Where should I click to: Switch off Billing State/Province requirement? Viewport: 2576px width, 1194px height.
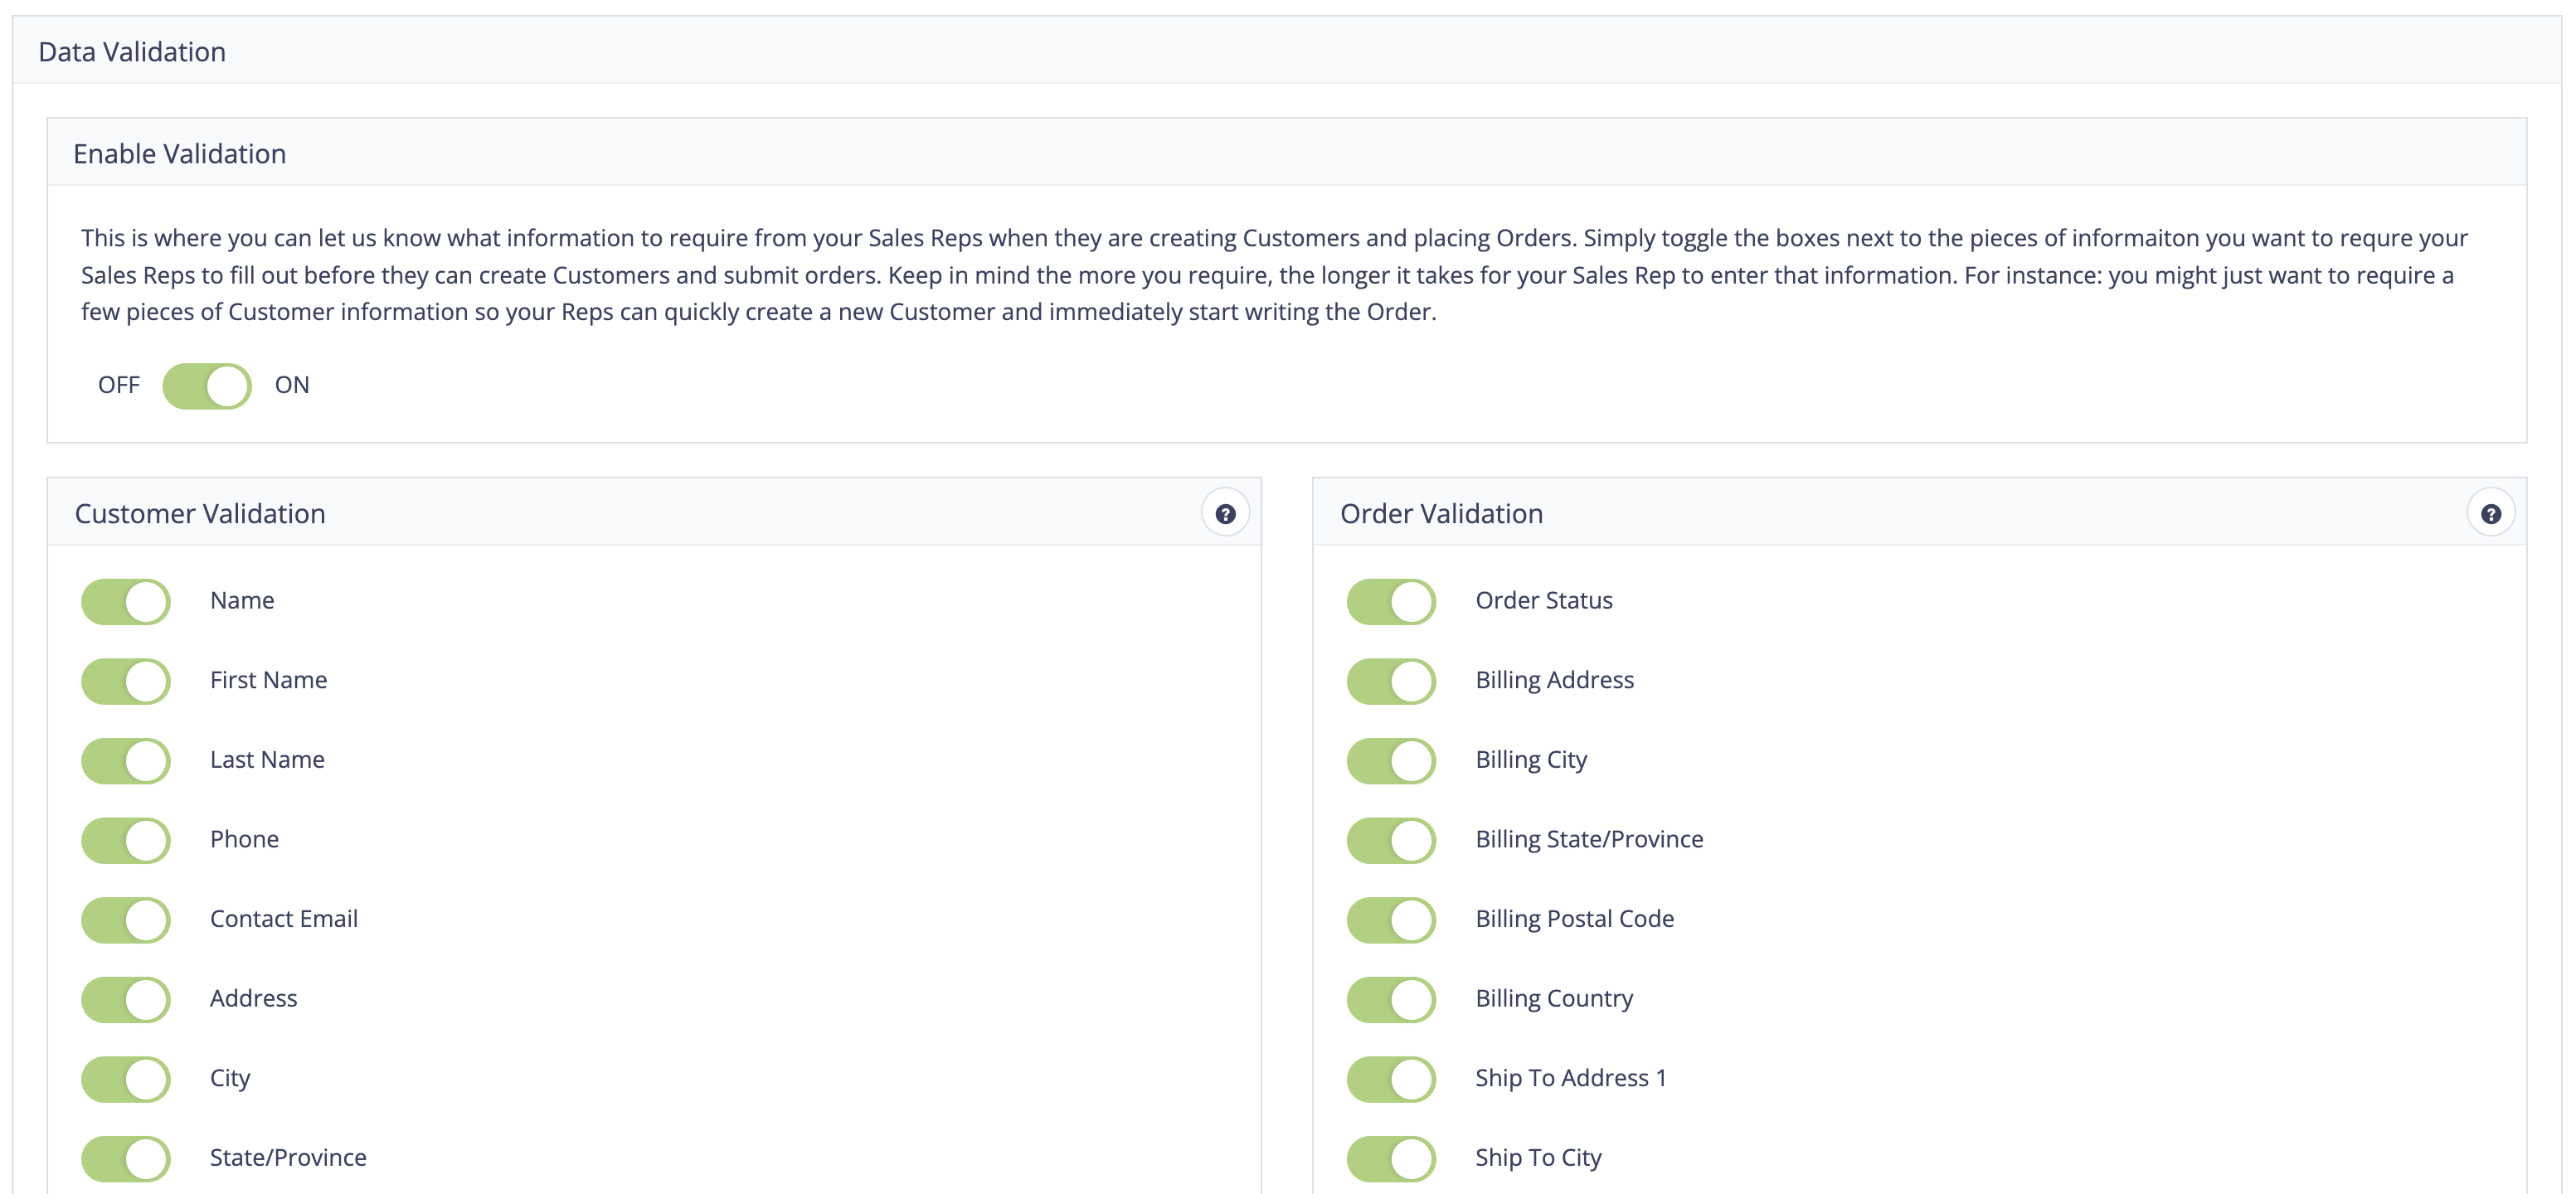1391,840
